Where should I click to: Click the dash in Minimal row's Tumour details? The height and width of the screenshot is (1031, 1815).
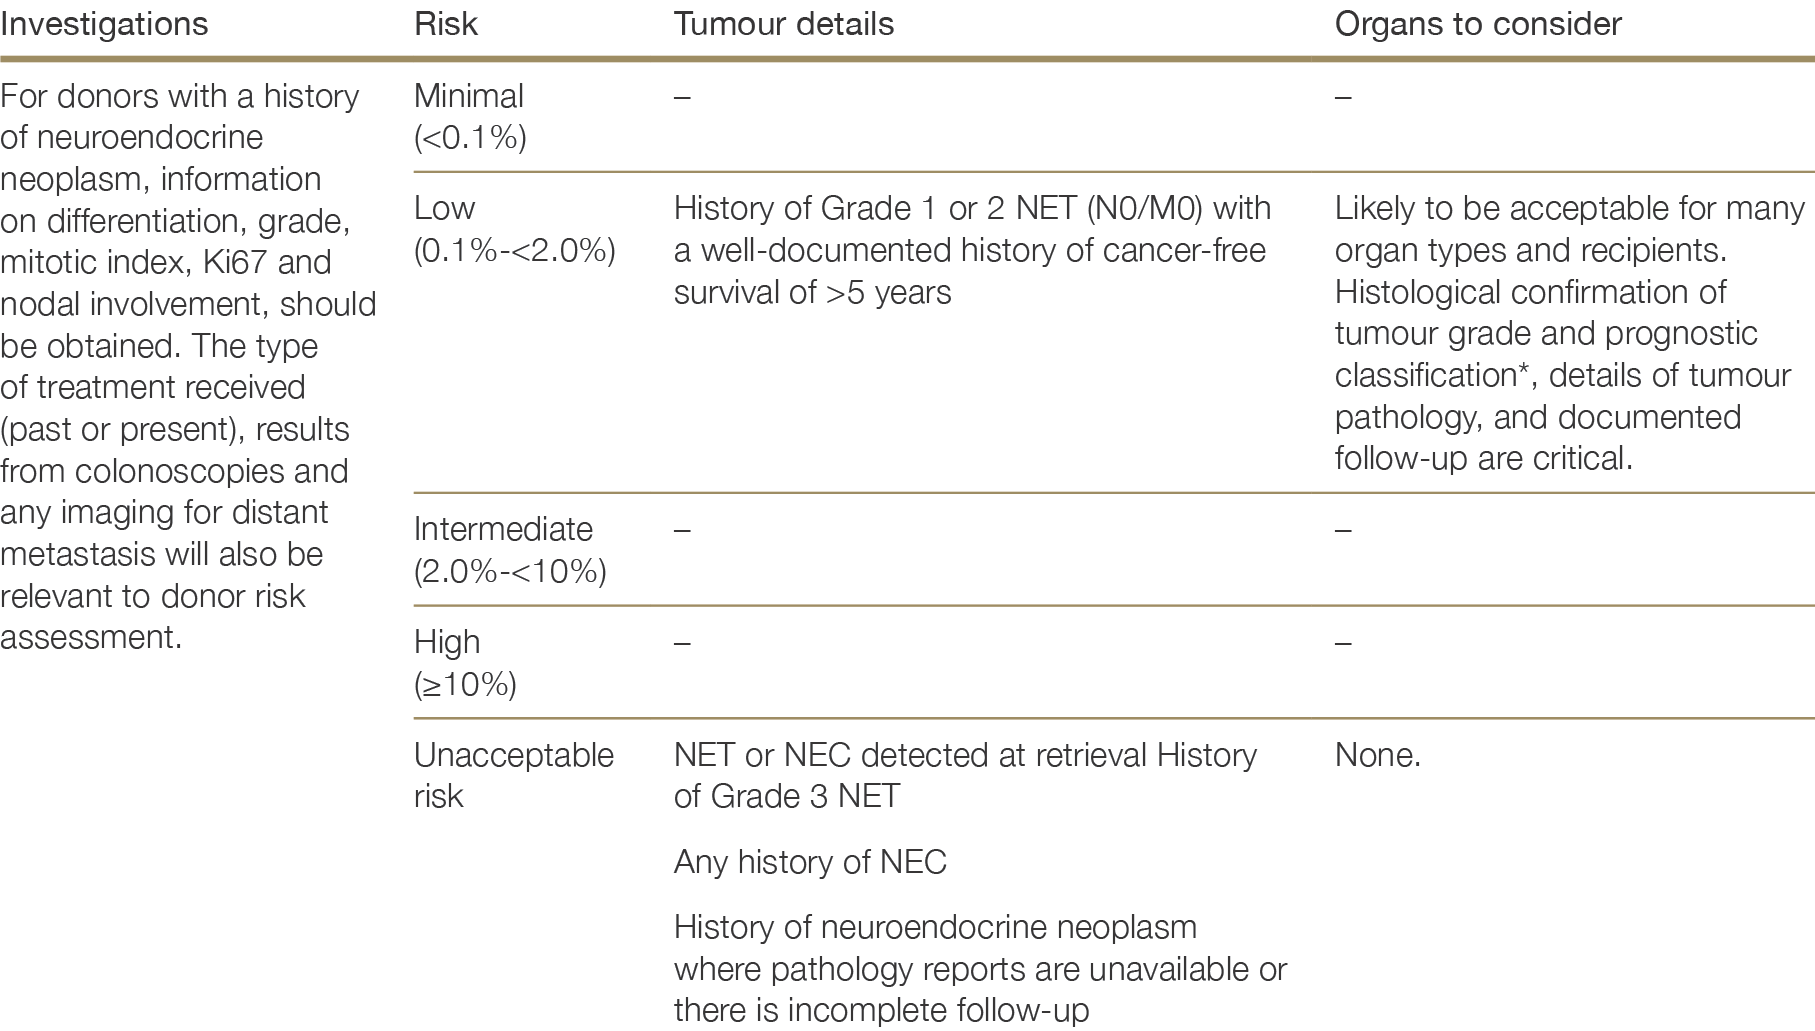(682, 97)
